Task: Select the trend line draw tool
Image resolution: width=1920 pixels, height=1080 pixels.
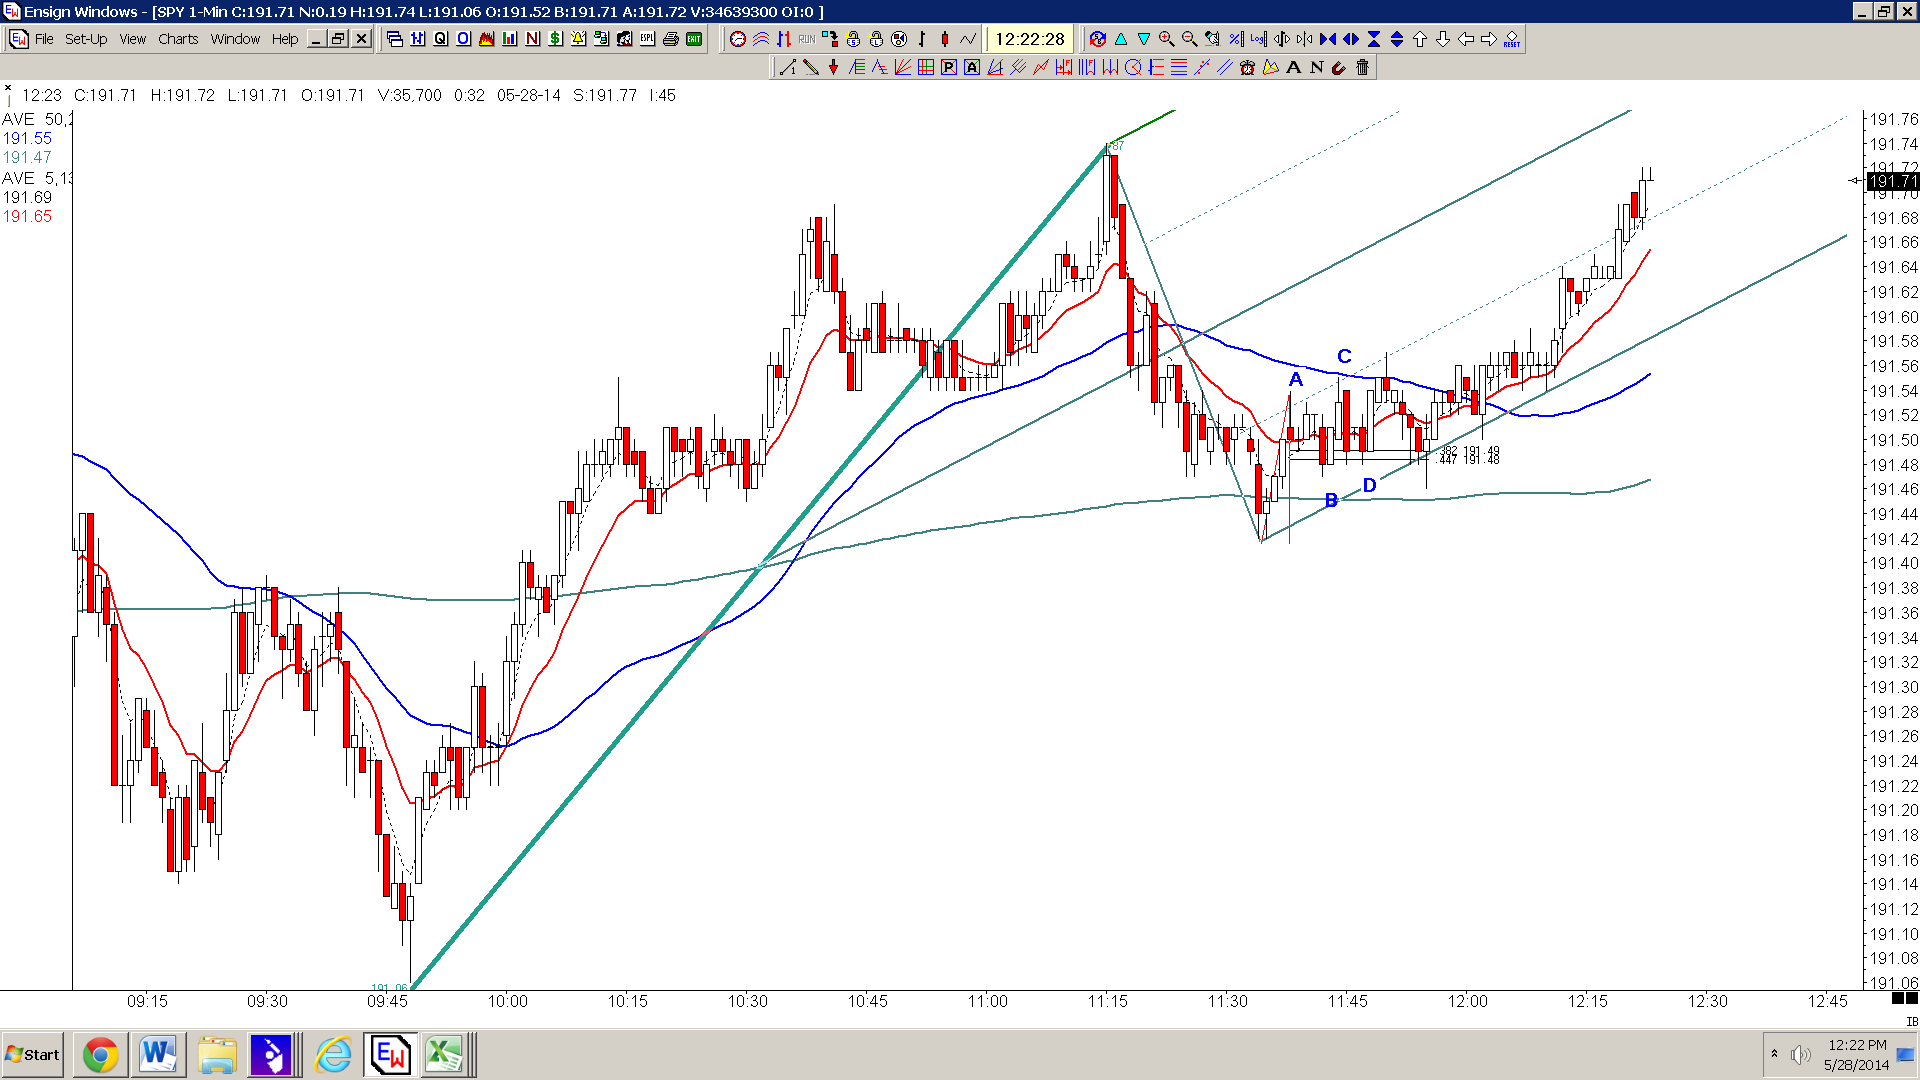Action: [x=788, y=67]
